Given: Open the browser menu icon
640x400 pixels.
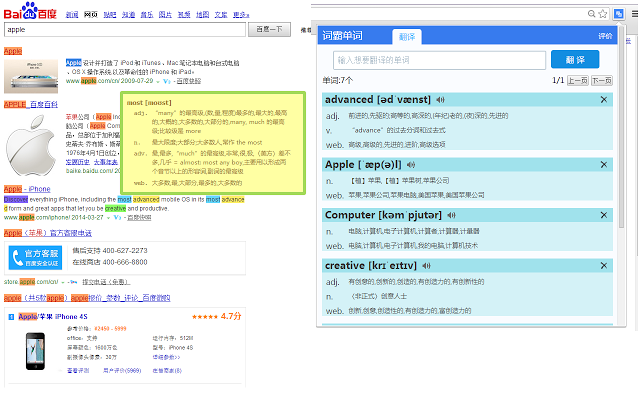Looking at the screenshot, I should [635, 14].
